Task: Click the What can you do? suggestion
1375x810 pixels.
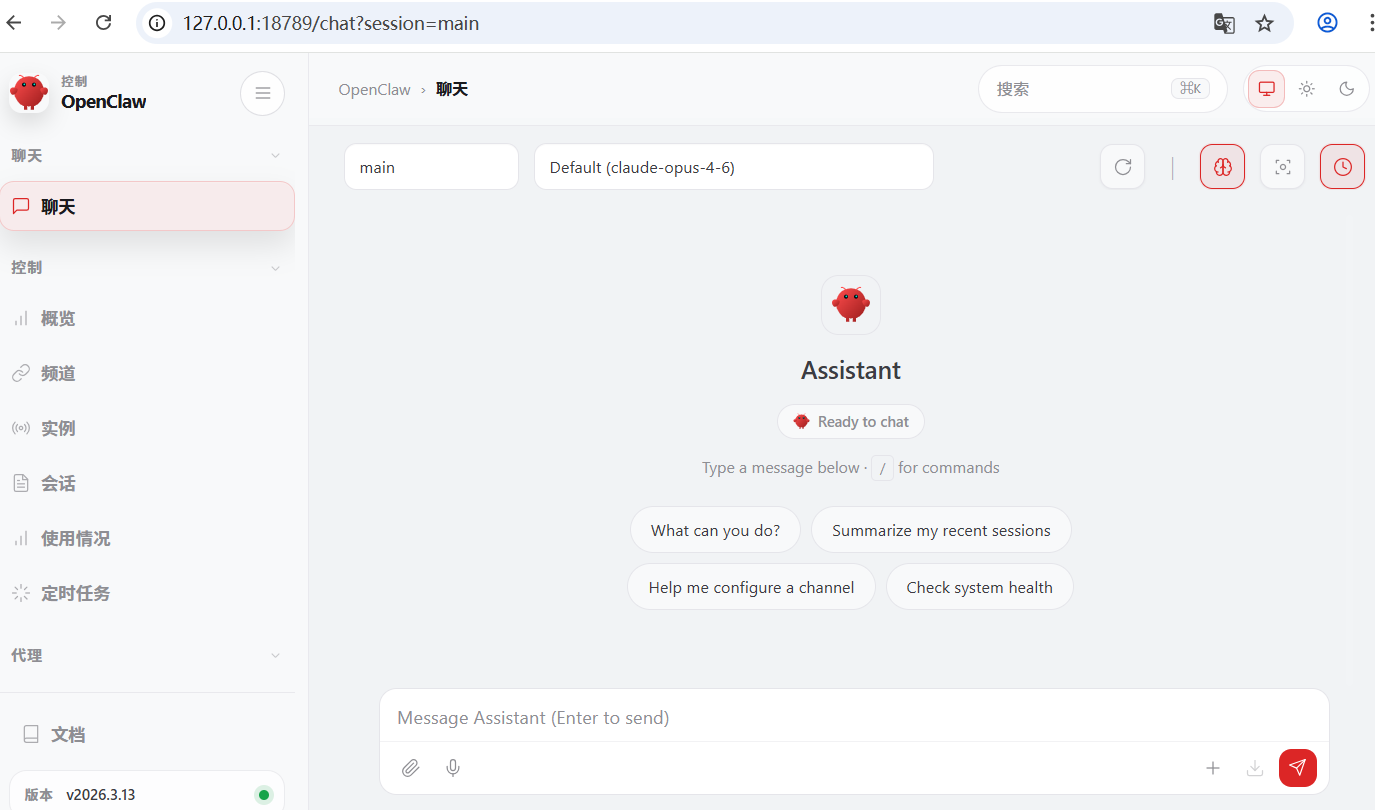Action: tap(715, 530)
